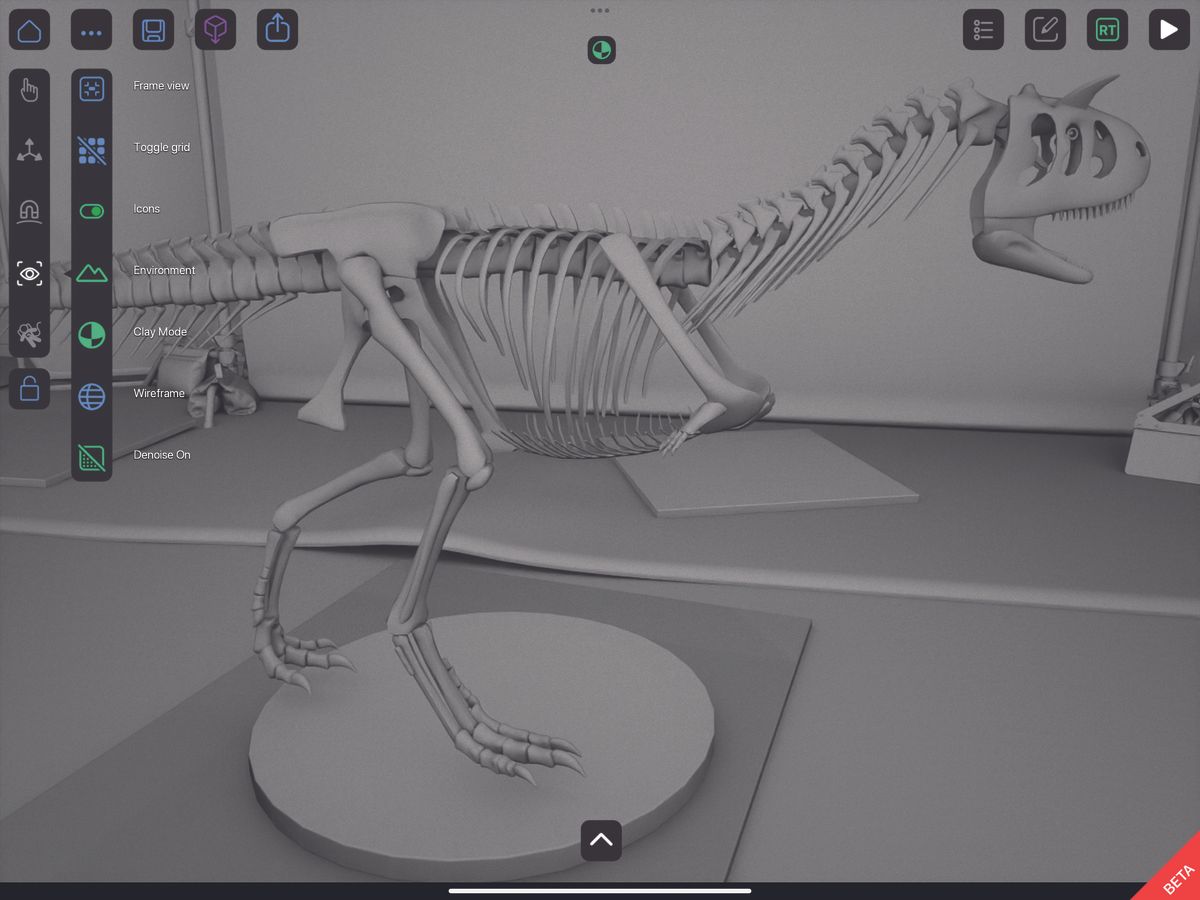This screenshot has width=1200, height=900.
Task: Toggle grid visibility
Action: click(91, 150)
